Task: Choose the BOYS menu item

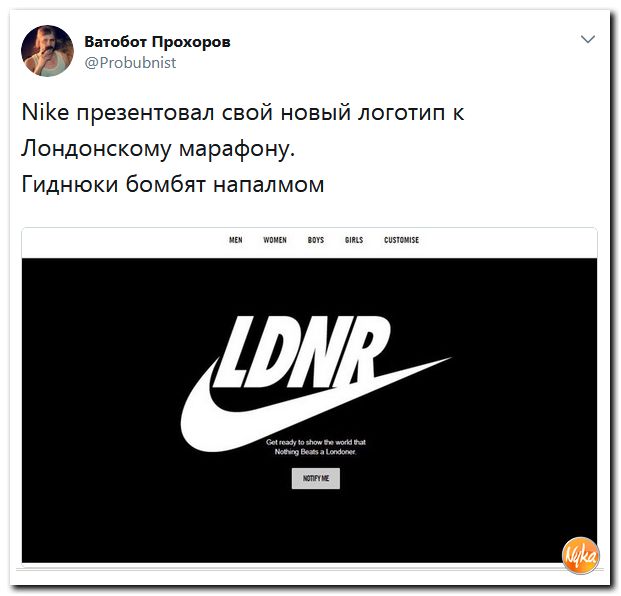Action: click(x=316, y=240)
